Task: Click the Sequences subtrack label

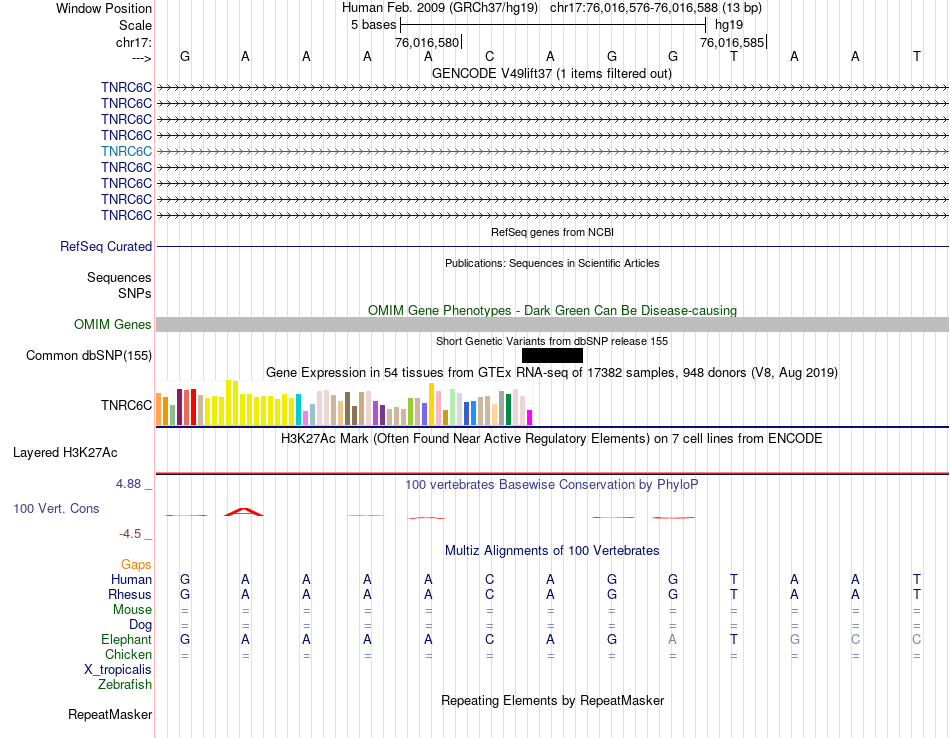Action: tap(119, 278)
